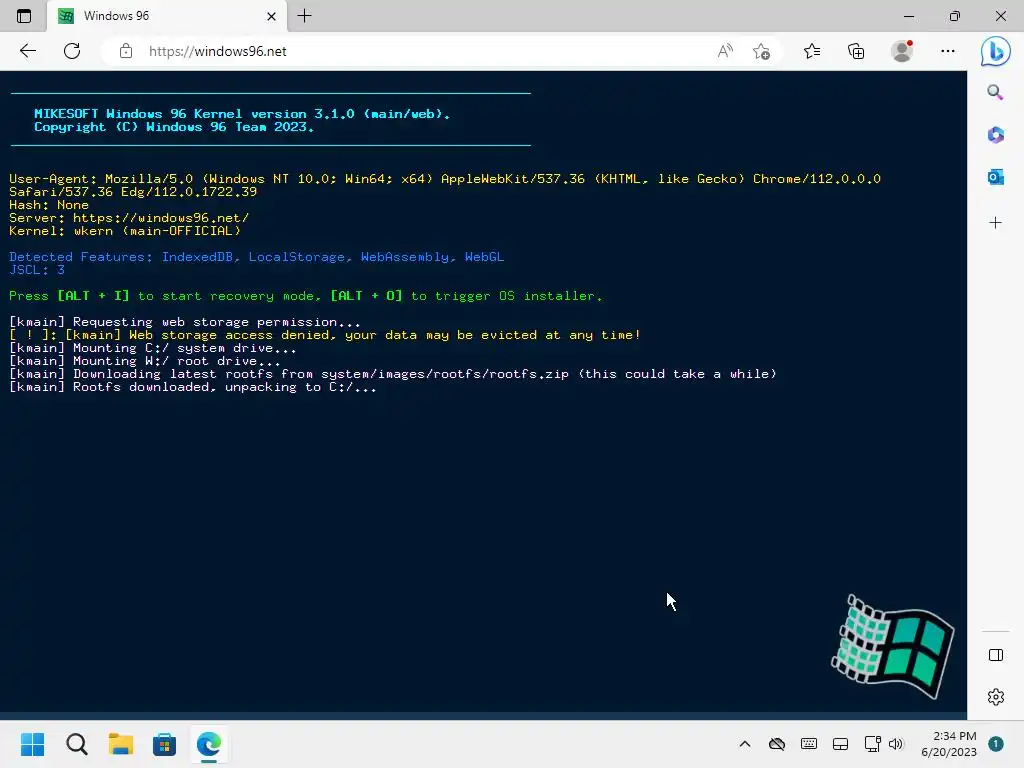Close the Windows 96 tab

coord(272,16)
